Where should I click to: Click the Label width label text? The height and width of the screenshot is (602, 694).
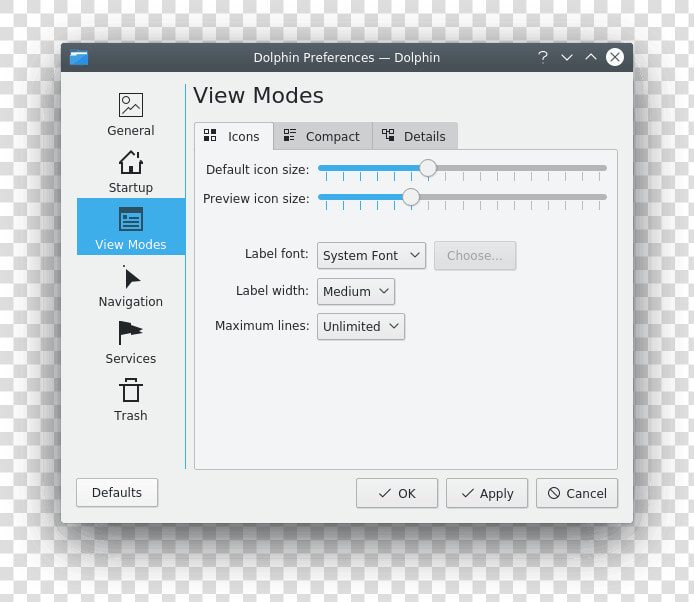(272, 290)
